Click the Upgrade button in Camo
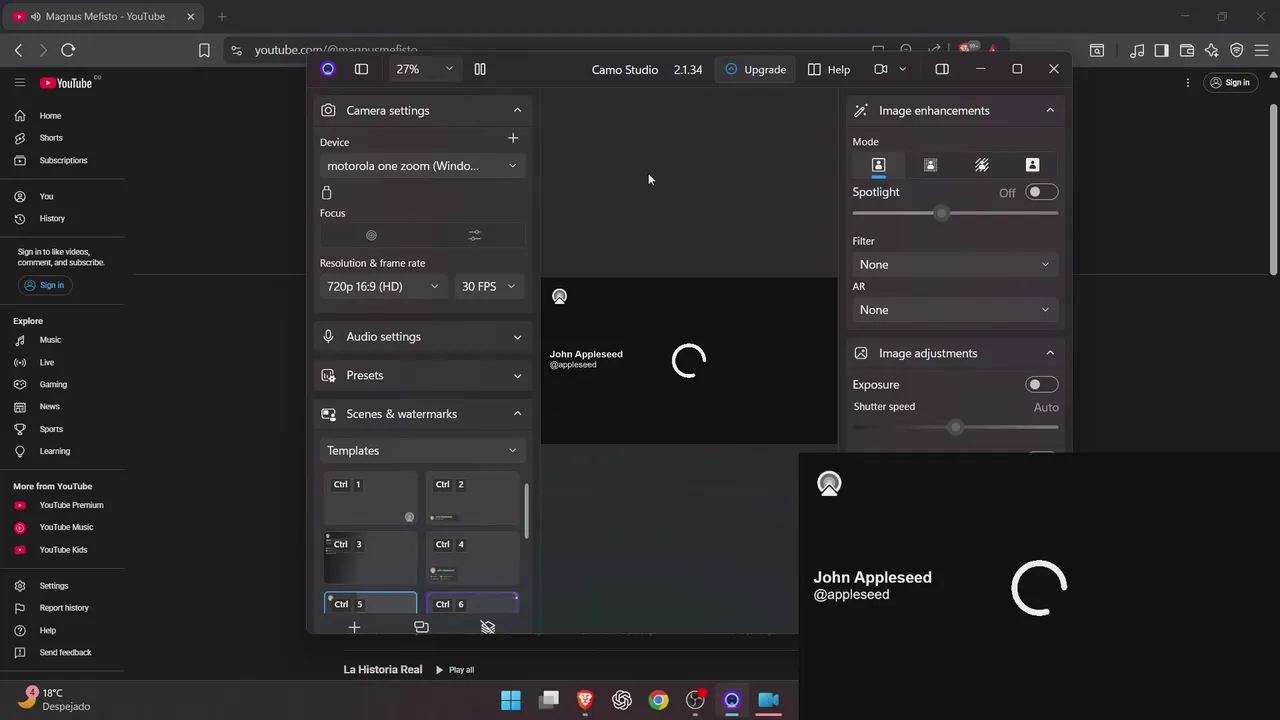This screenshot has width=1280, height=720. pos(756,69)
